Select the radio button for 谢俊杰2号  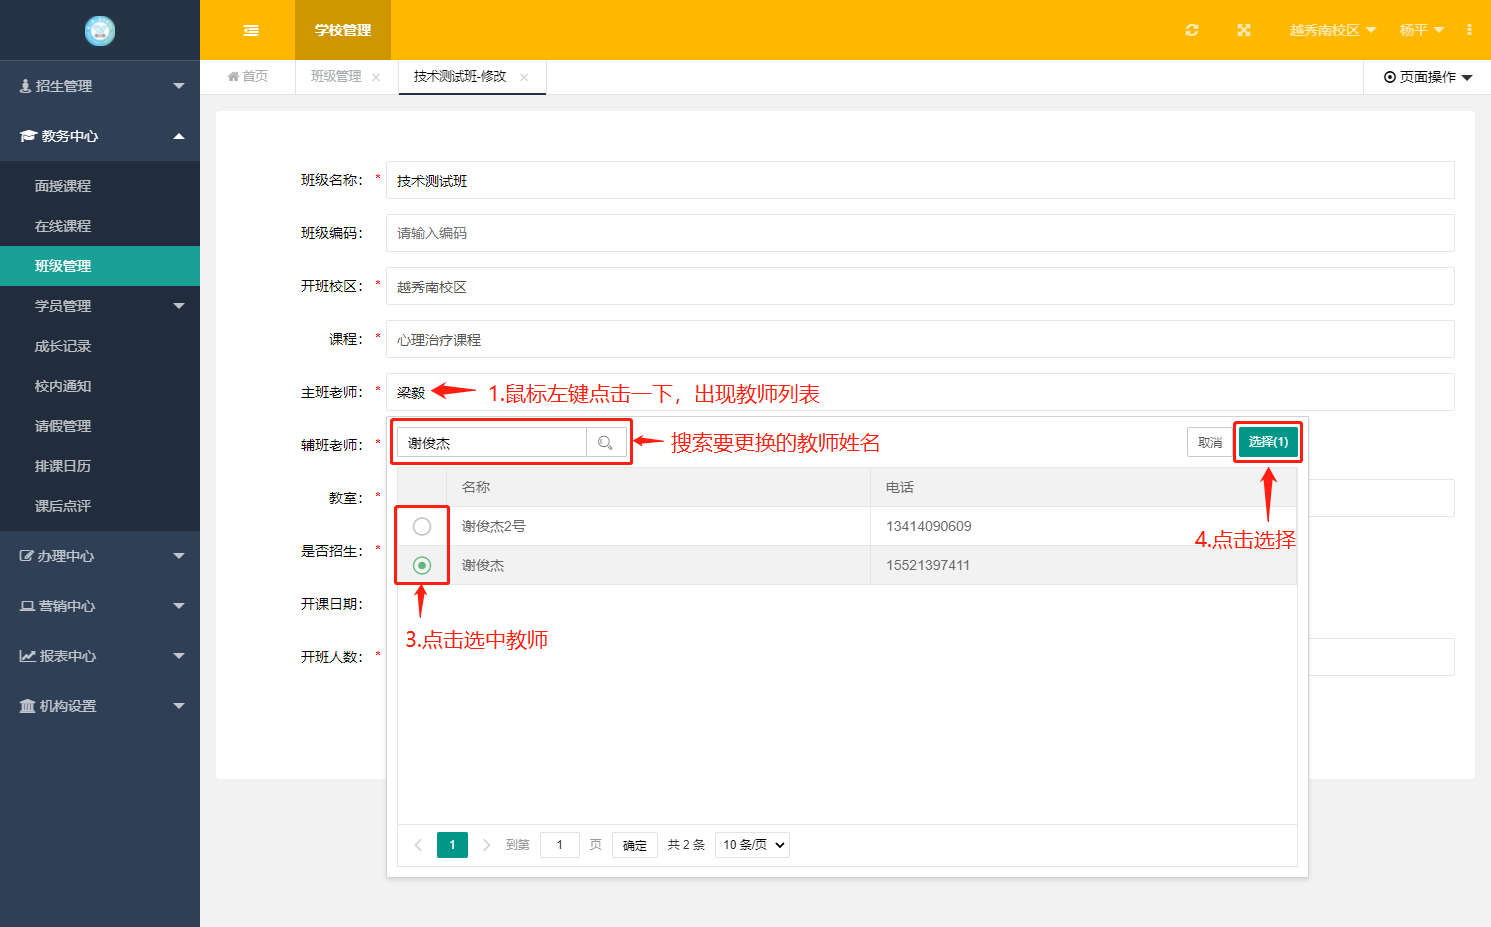point(422,526)
